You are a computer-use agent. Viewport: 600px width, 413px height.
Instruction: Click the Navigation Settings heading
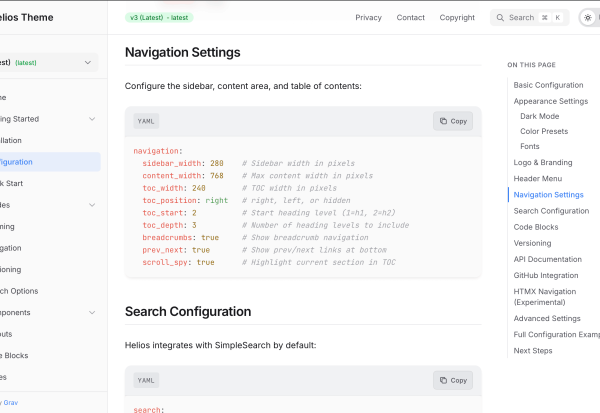coord(183,52)
